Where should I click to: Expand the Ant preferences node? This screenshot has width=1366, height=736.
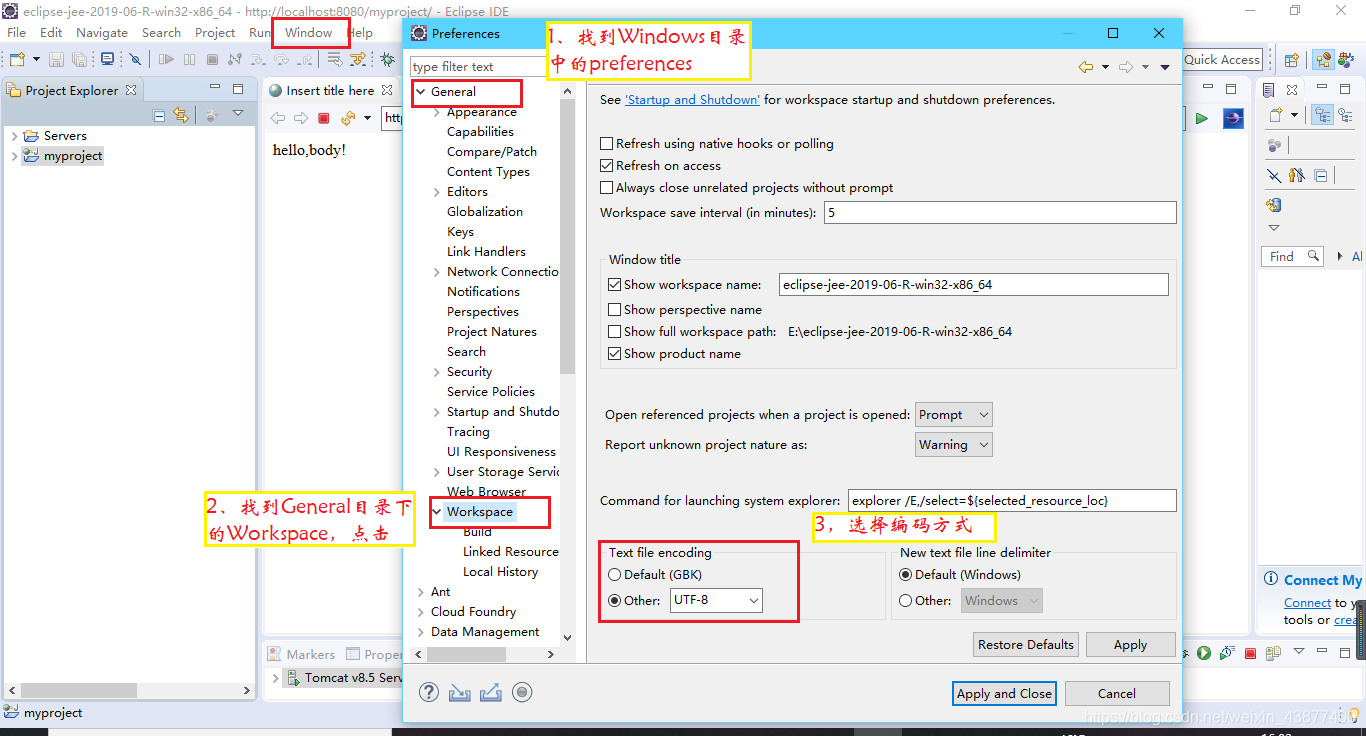(x=421, y=592)
